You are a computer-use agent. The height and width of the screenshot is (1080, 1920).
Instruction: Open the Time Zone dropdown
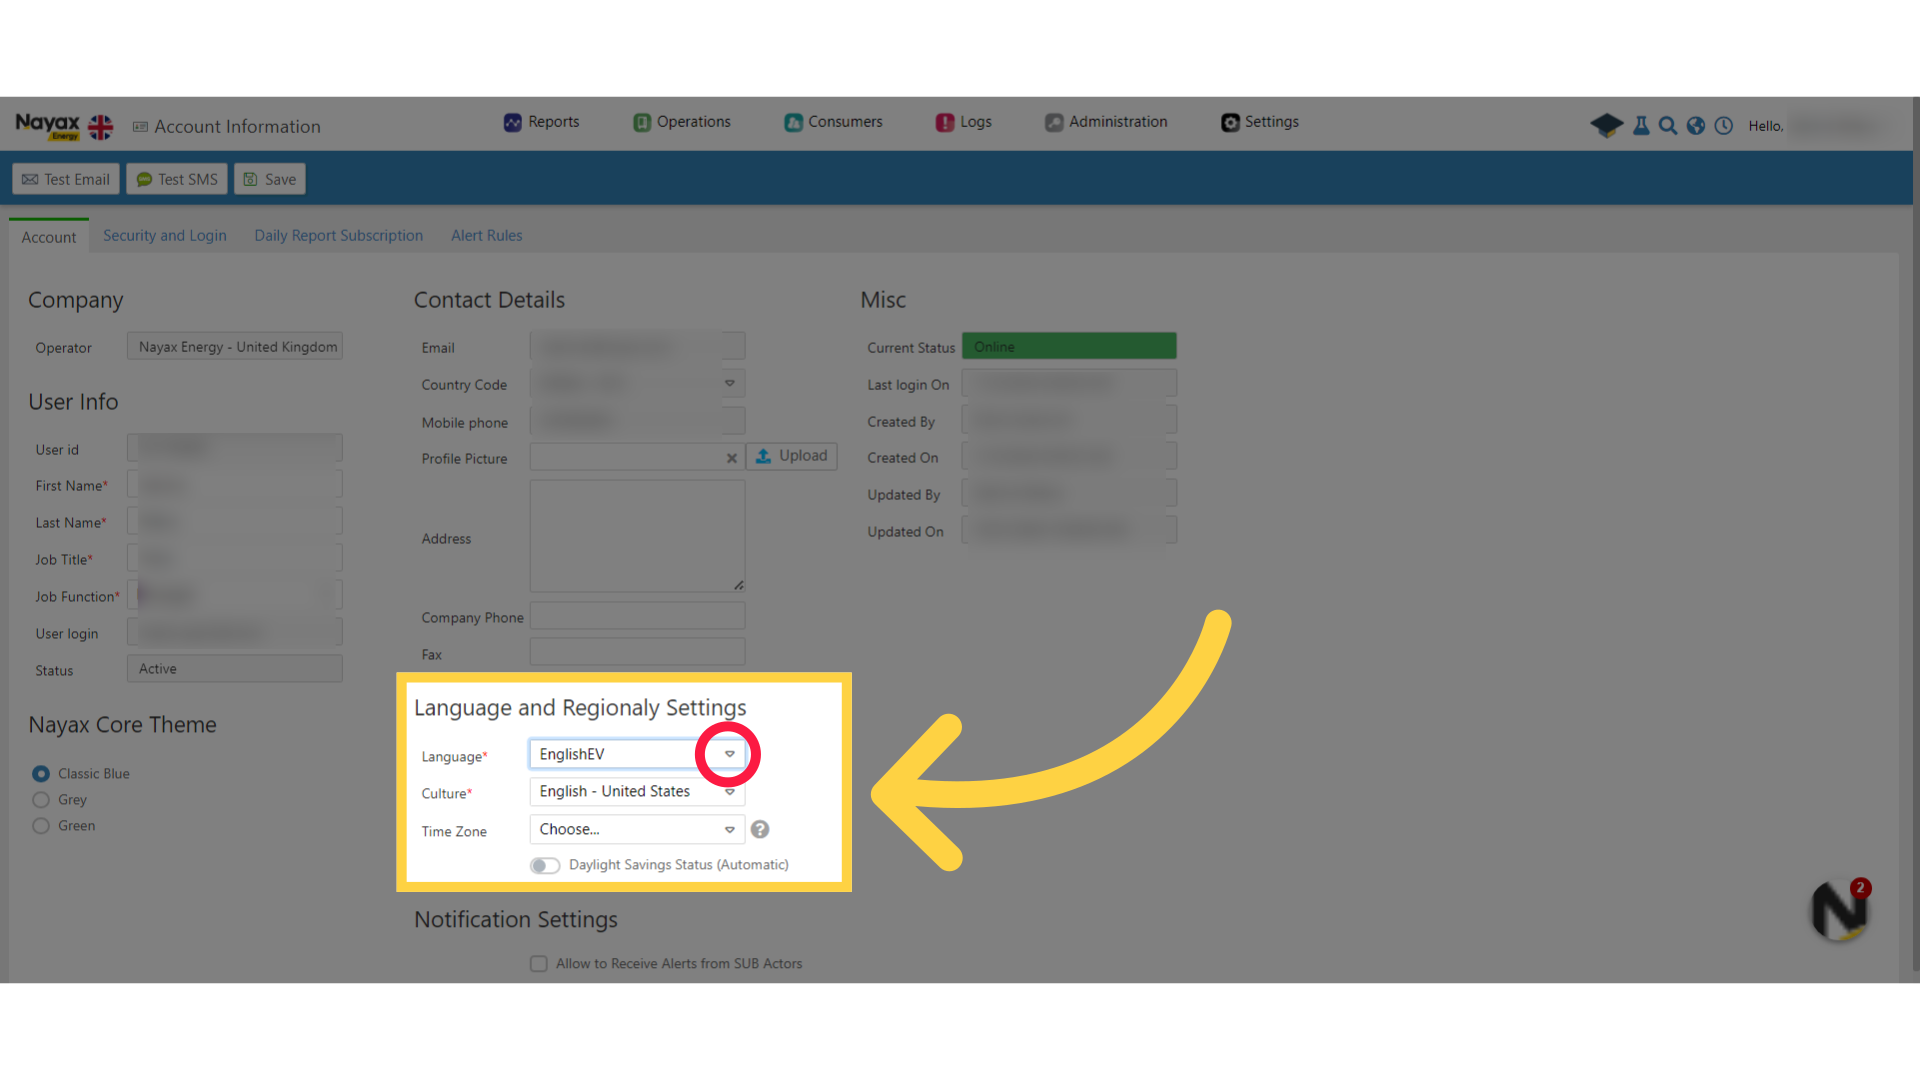tap(636, 829)
